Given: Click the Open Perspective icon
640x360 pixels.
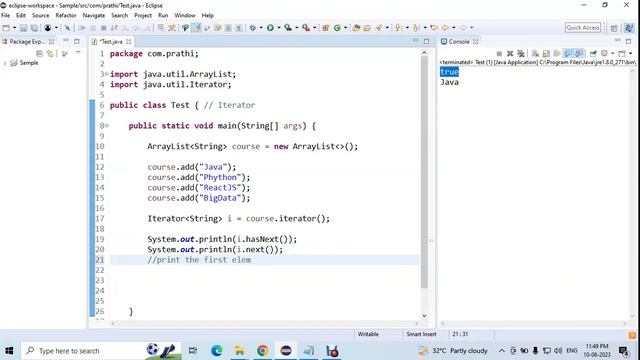Looking at the screenshot, I should pos(614,28).
